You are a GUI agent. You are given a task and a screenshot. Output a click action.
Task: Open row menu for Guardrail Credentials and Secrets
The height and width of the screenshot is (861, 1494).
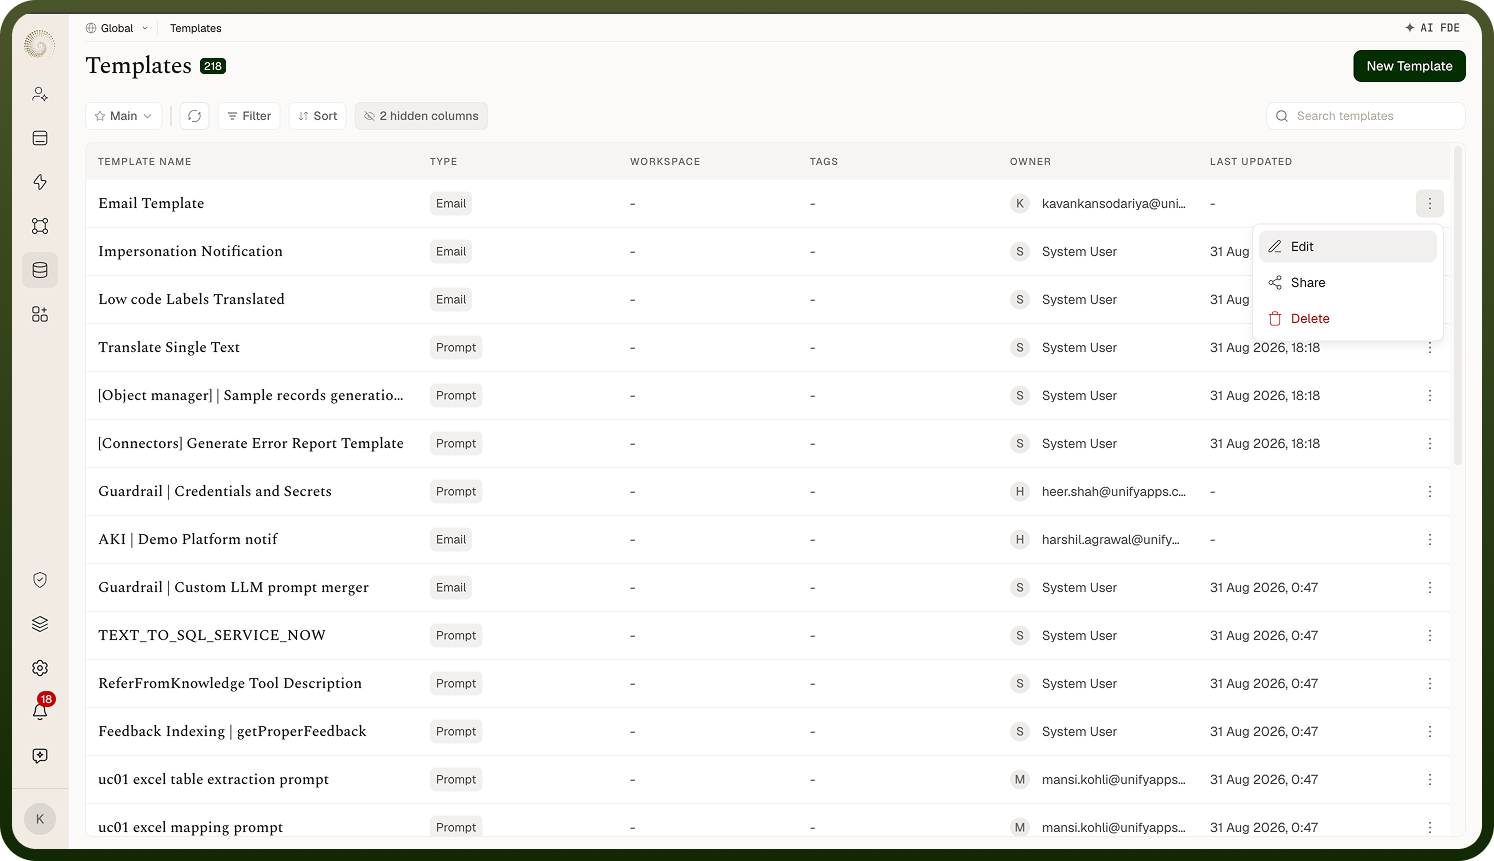1430,492
